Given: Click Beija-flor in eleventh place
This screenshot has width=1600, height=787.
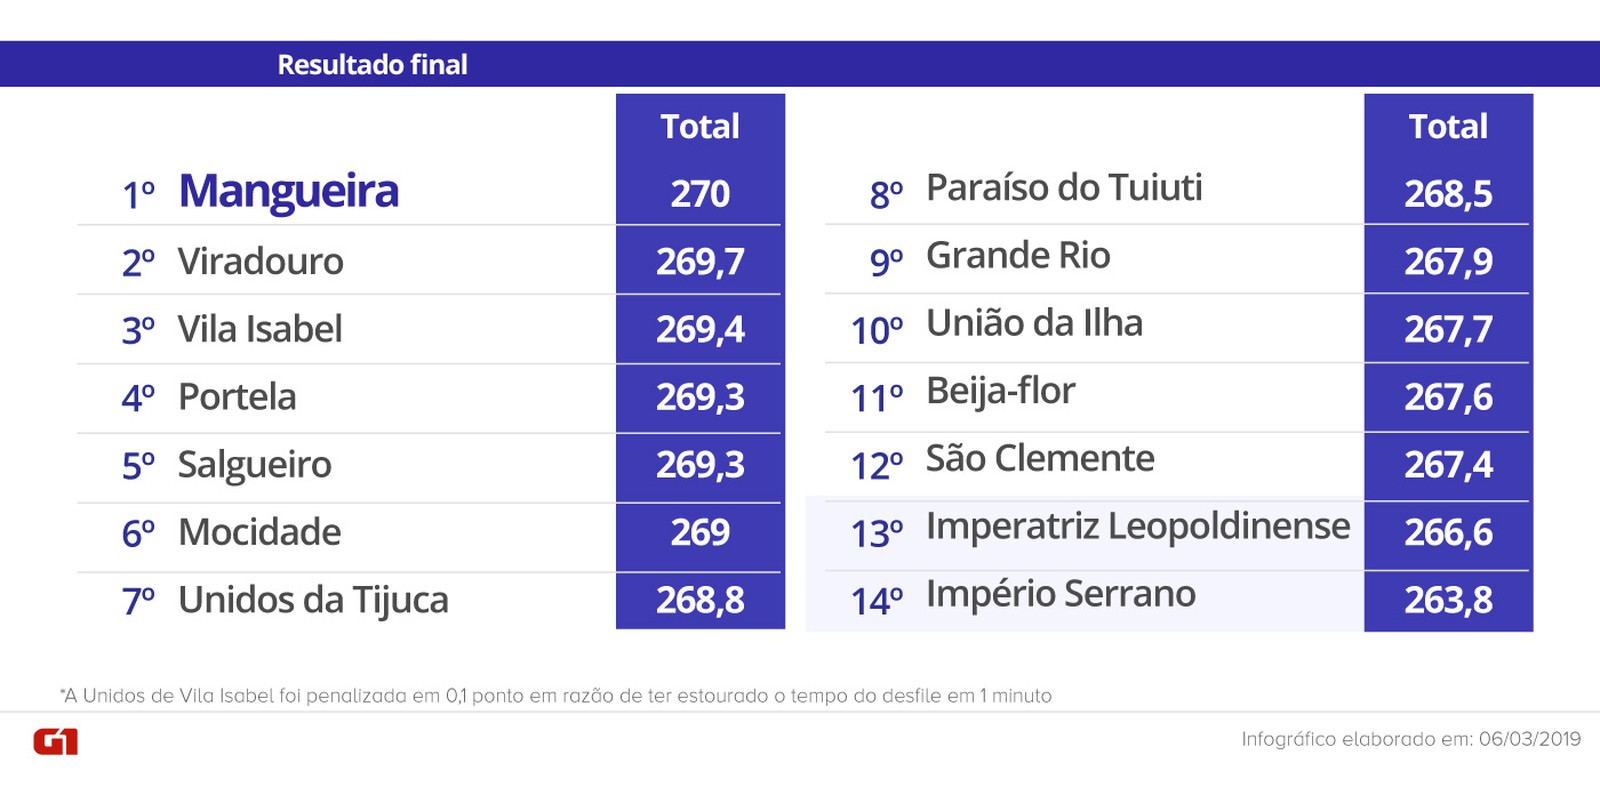Looking at the screenshot, I should tap(1000, 391).
